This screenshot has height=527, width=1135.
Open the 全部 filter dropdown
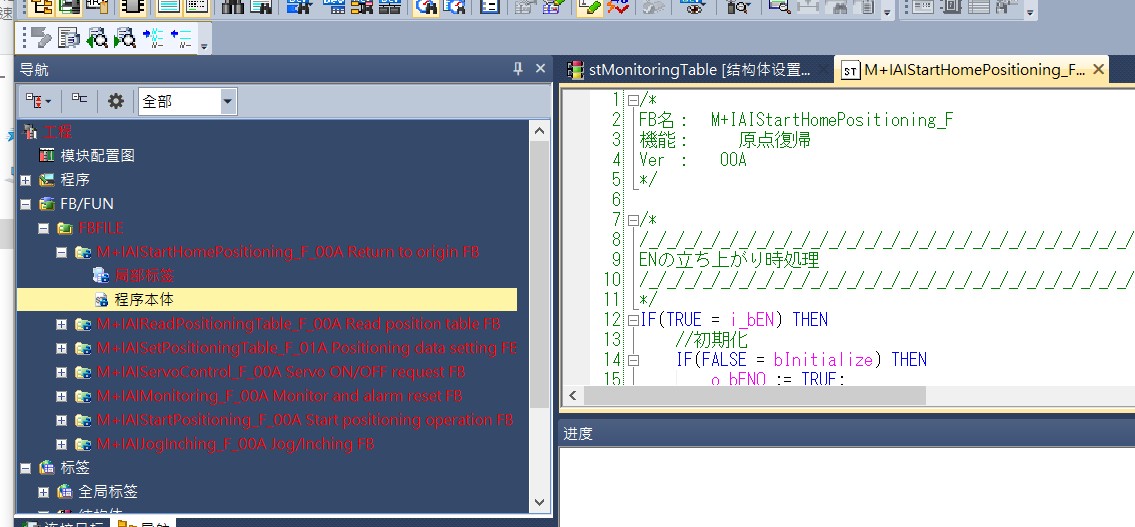coord(228,101)
